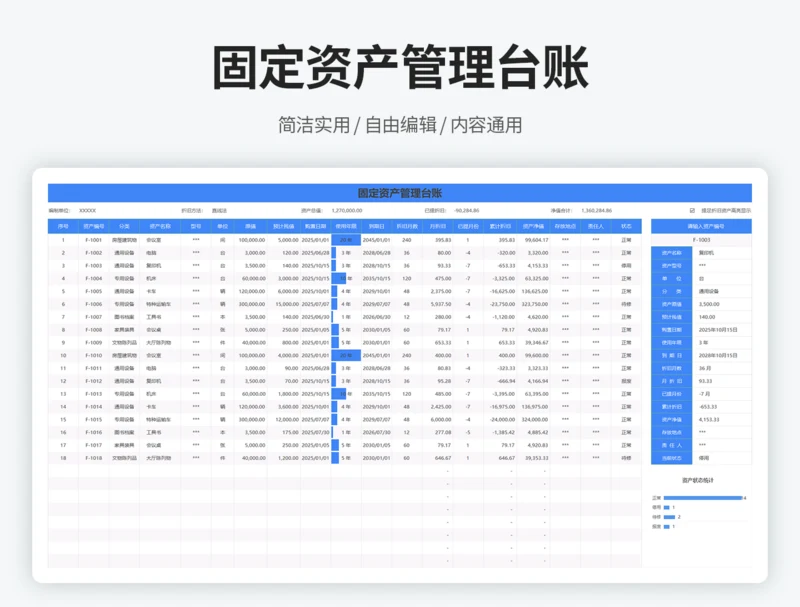Click the 请输入资产编号 blue header
The image size is (800, 607).
701,226
